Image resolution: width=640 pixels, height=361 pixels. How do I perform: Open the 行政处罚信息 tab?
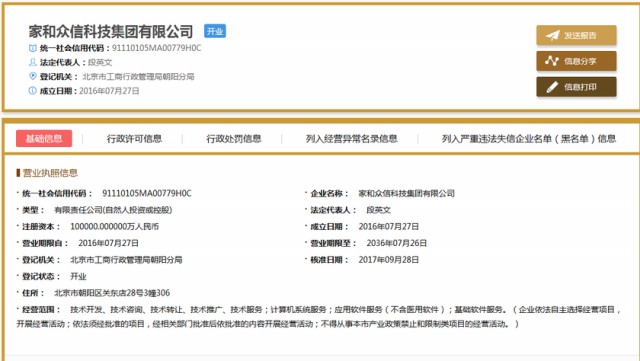pos(234,139)
